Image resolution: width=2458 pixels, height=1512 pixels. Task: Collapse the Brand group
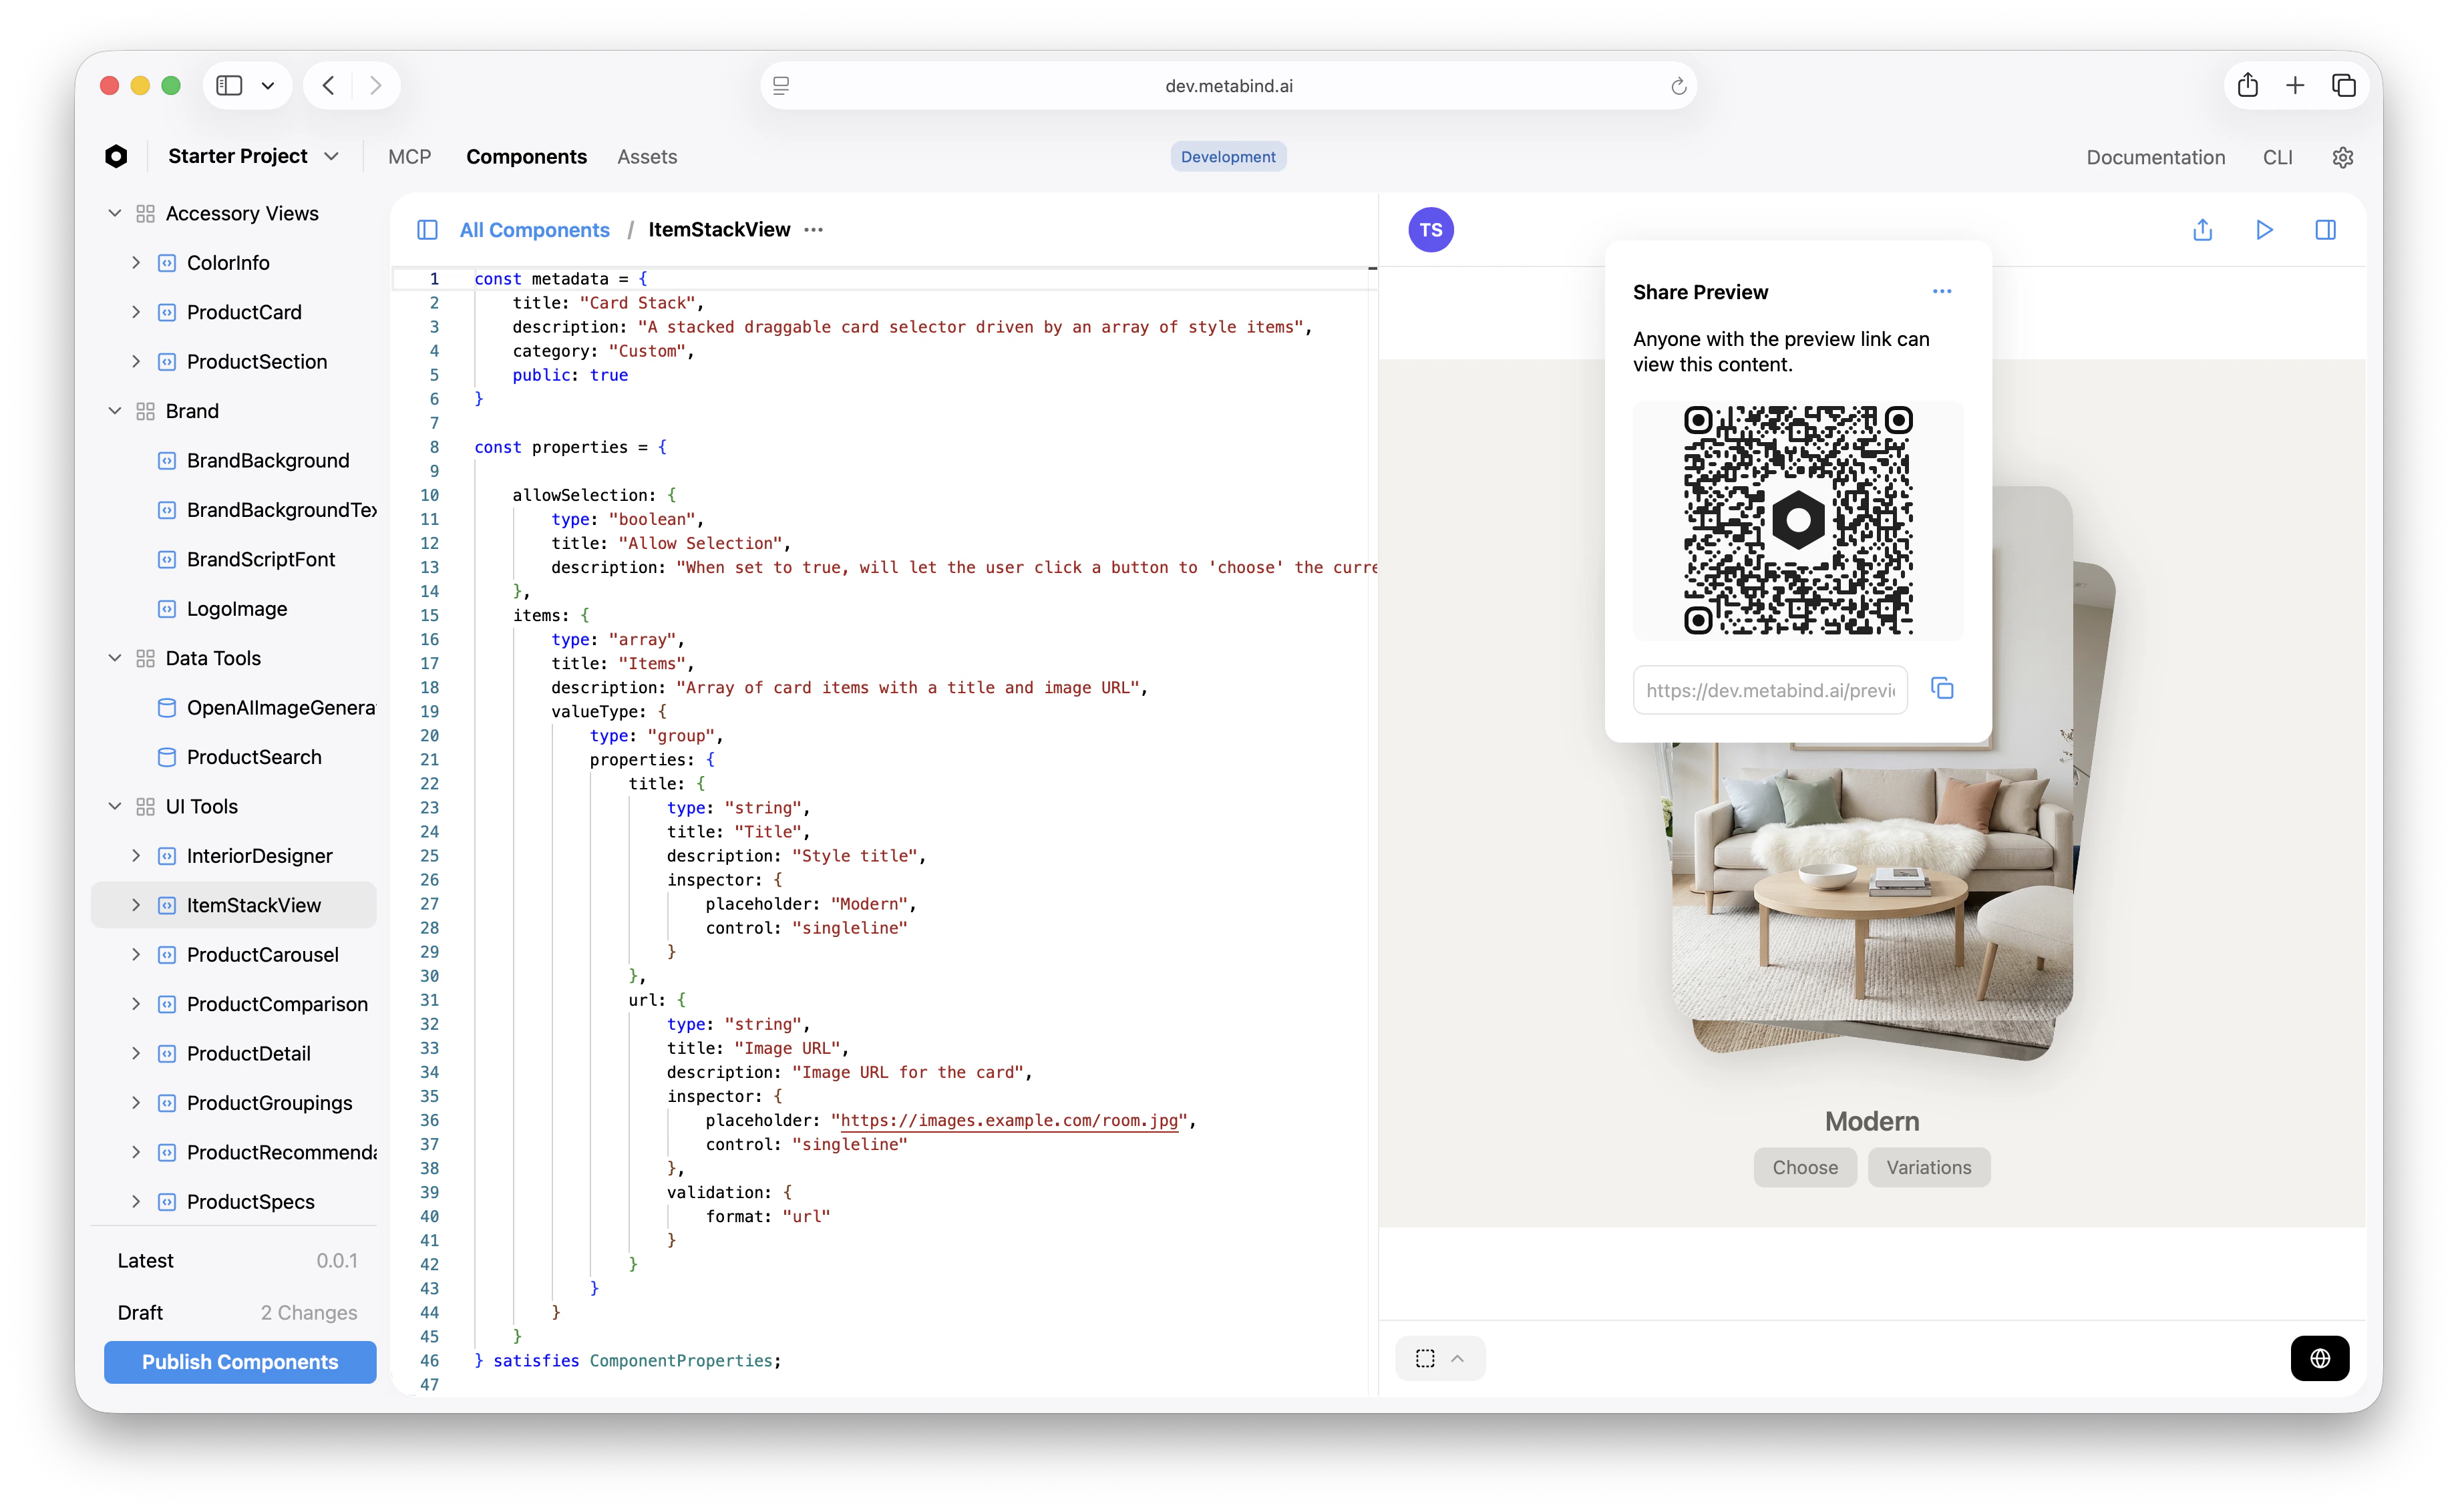click(114, 411)
